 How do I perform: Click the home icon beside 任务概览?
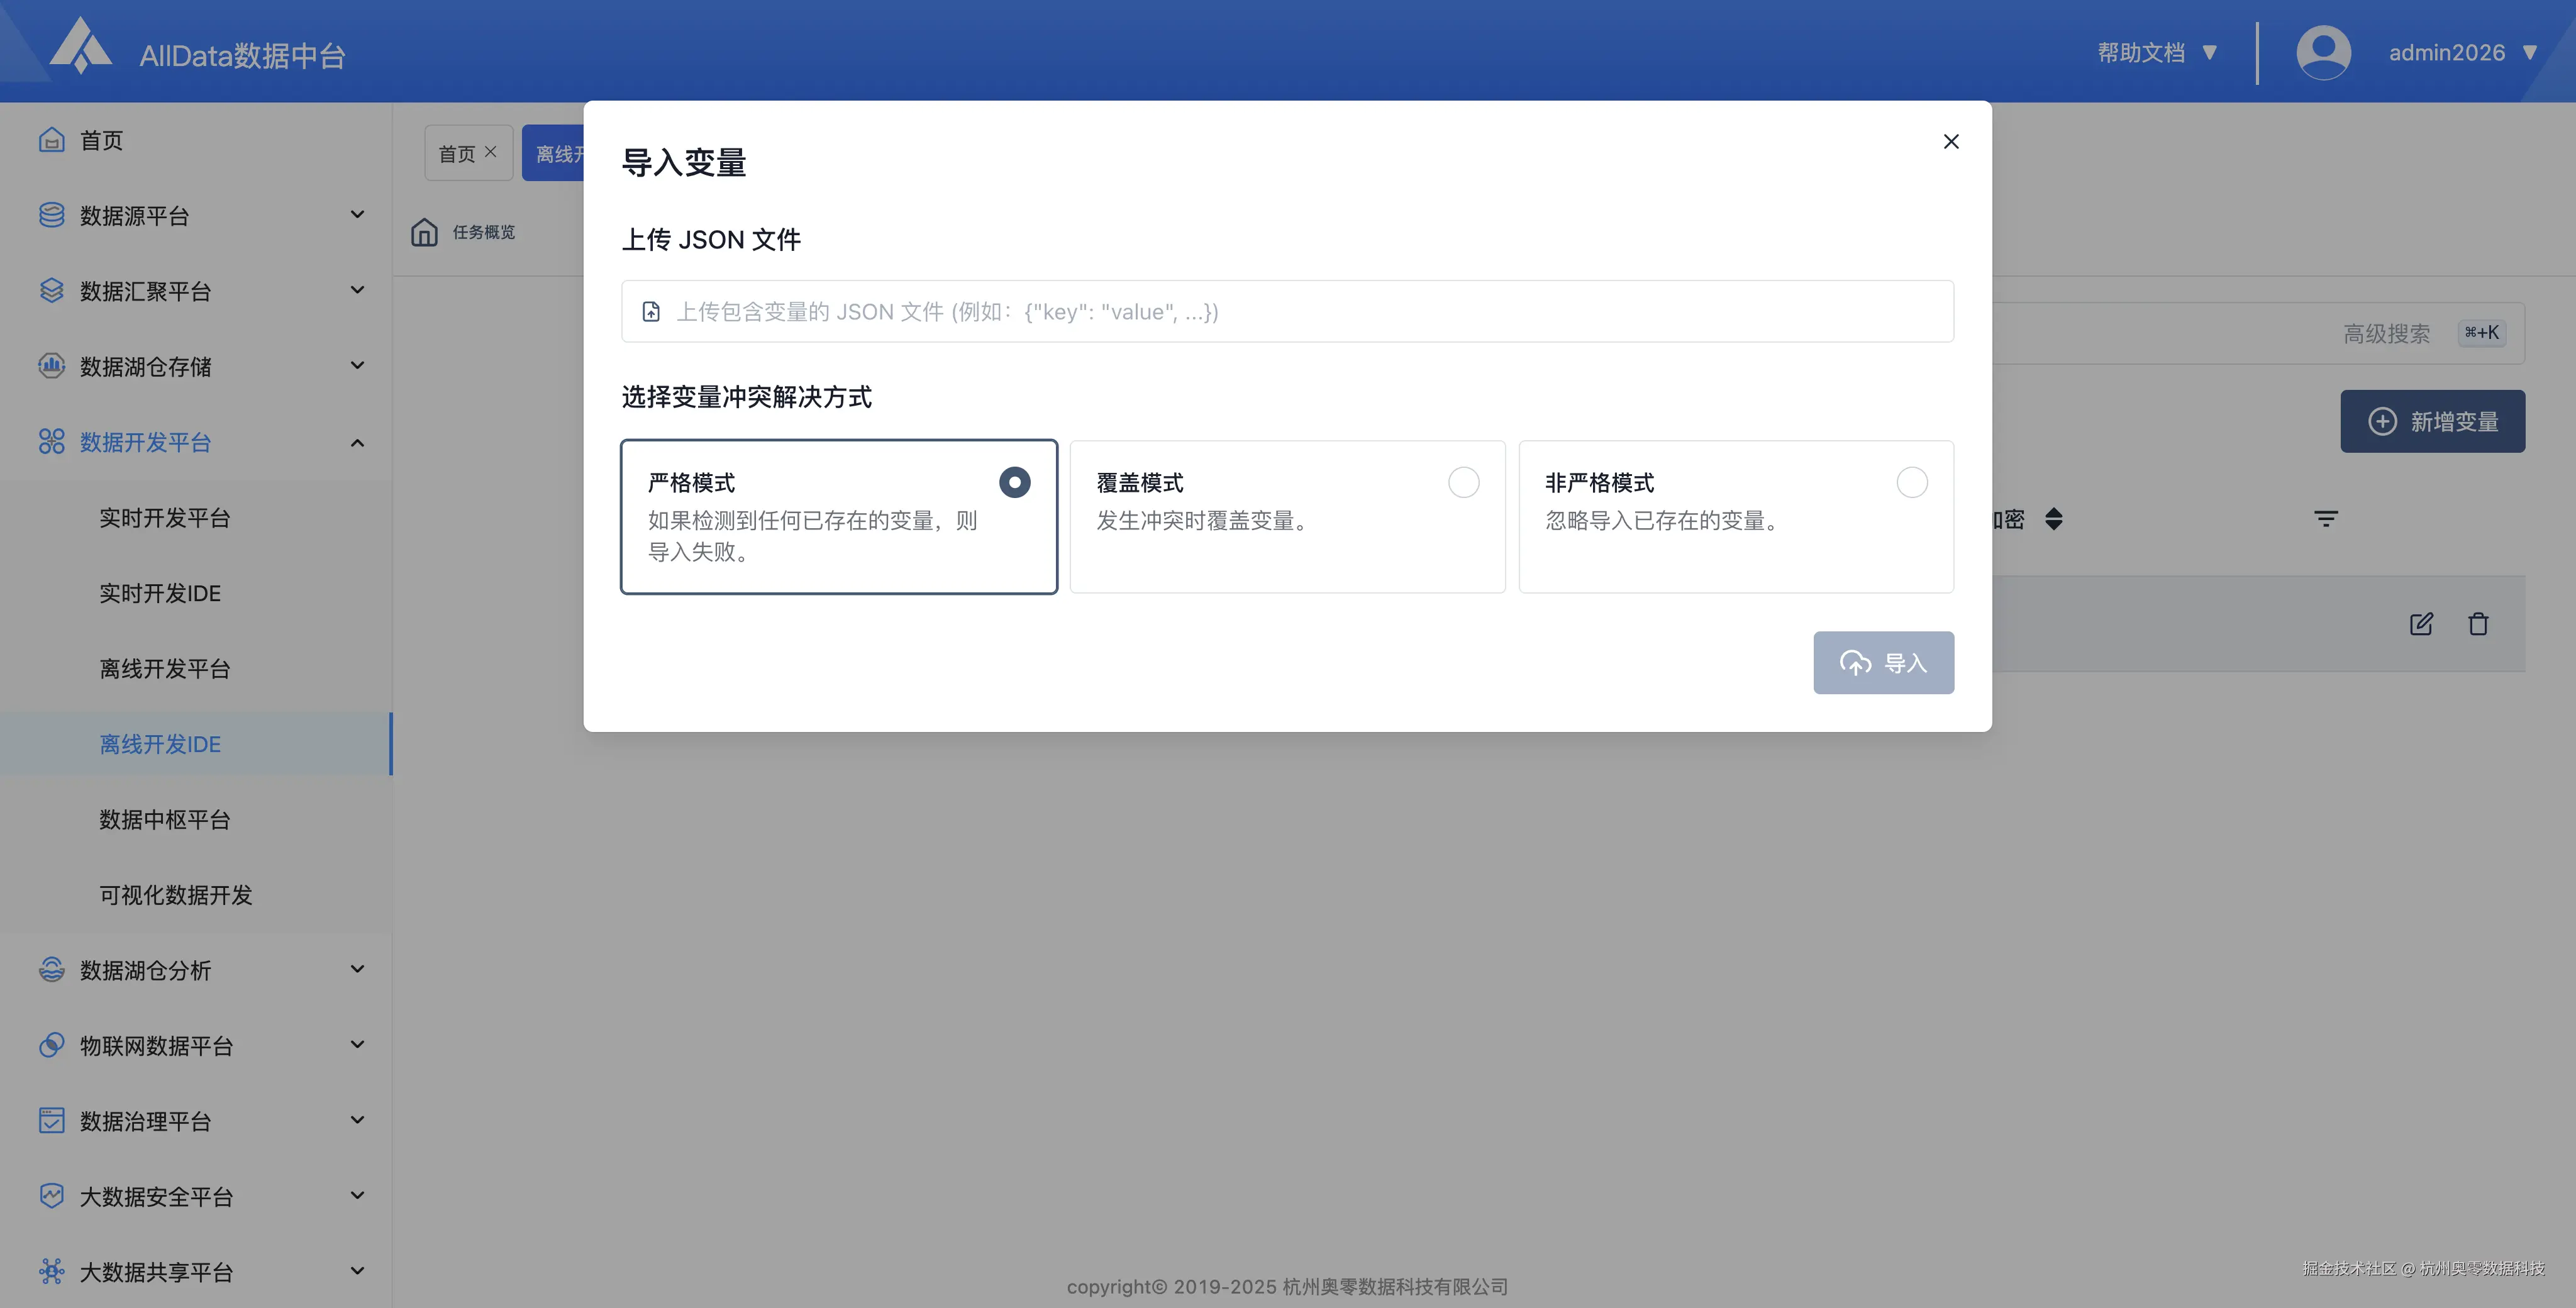(424, 232)
